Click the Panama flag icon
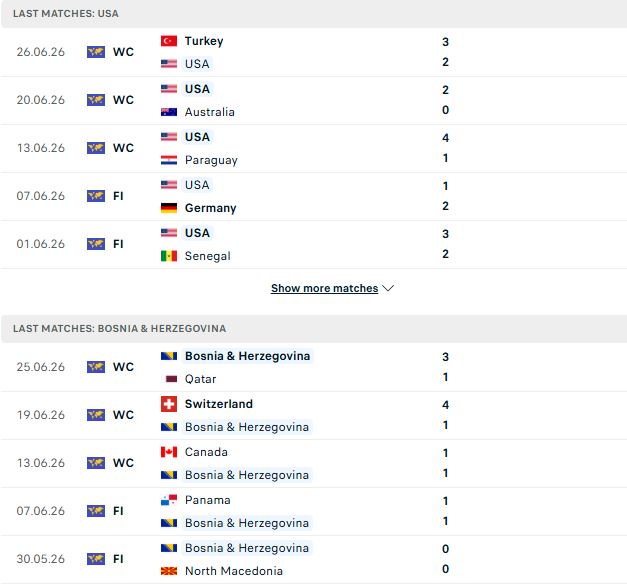The width and height of the screenshot is (627, 586). coord(169,500)
